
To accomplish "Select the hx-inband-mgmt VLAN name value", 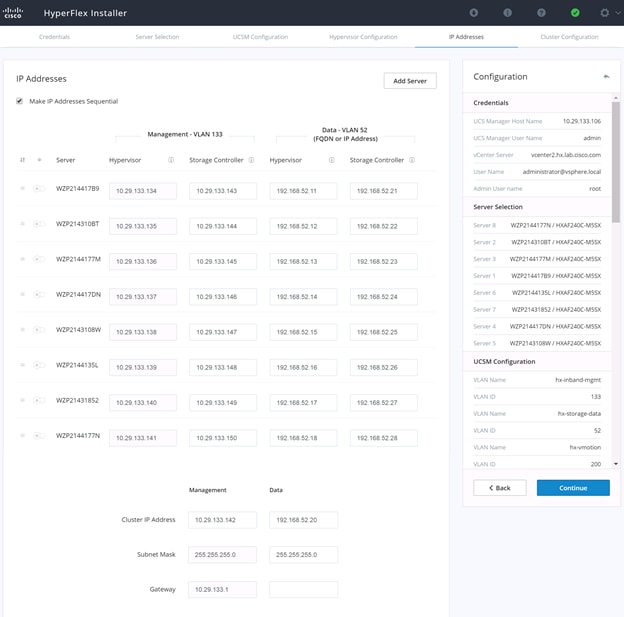I will coord(578,380).
